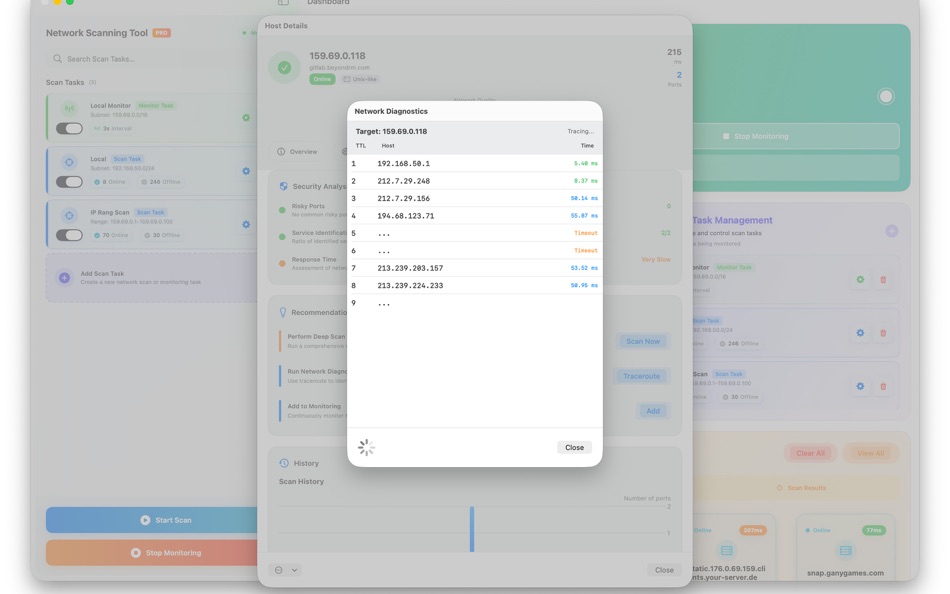Viewport: 950px width, 594px height.
Task: Click the IP Rang Scan target icon
Action: pos(69,215)
